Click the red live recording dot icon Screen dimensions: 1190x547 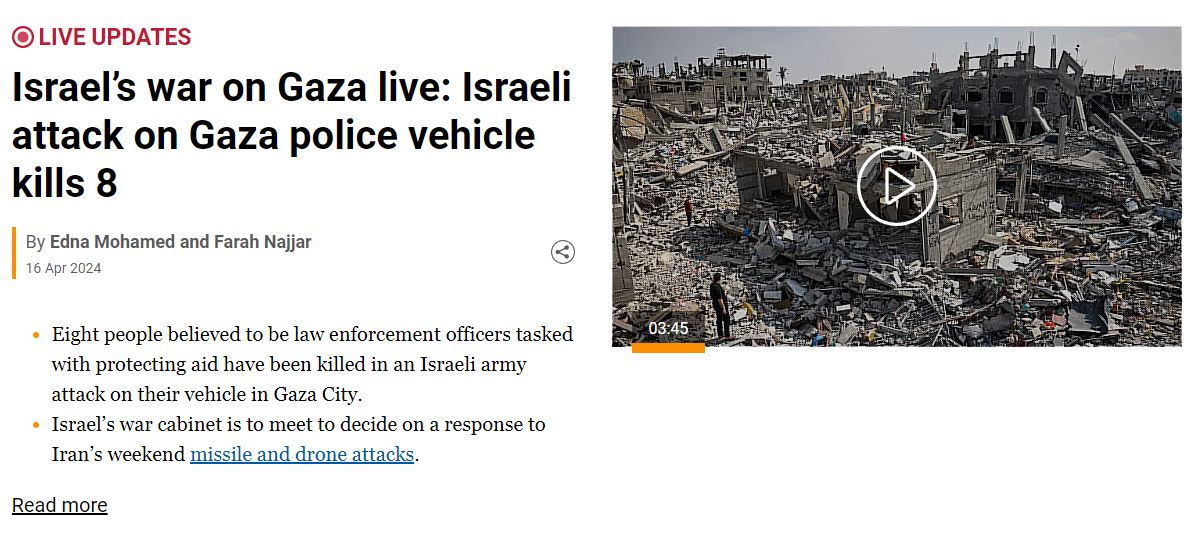pyautogui.click(x=23, y=36)
